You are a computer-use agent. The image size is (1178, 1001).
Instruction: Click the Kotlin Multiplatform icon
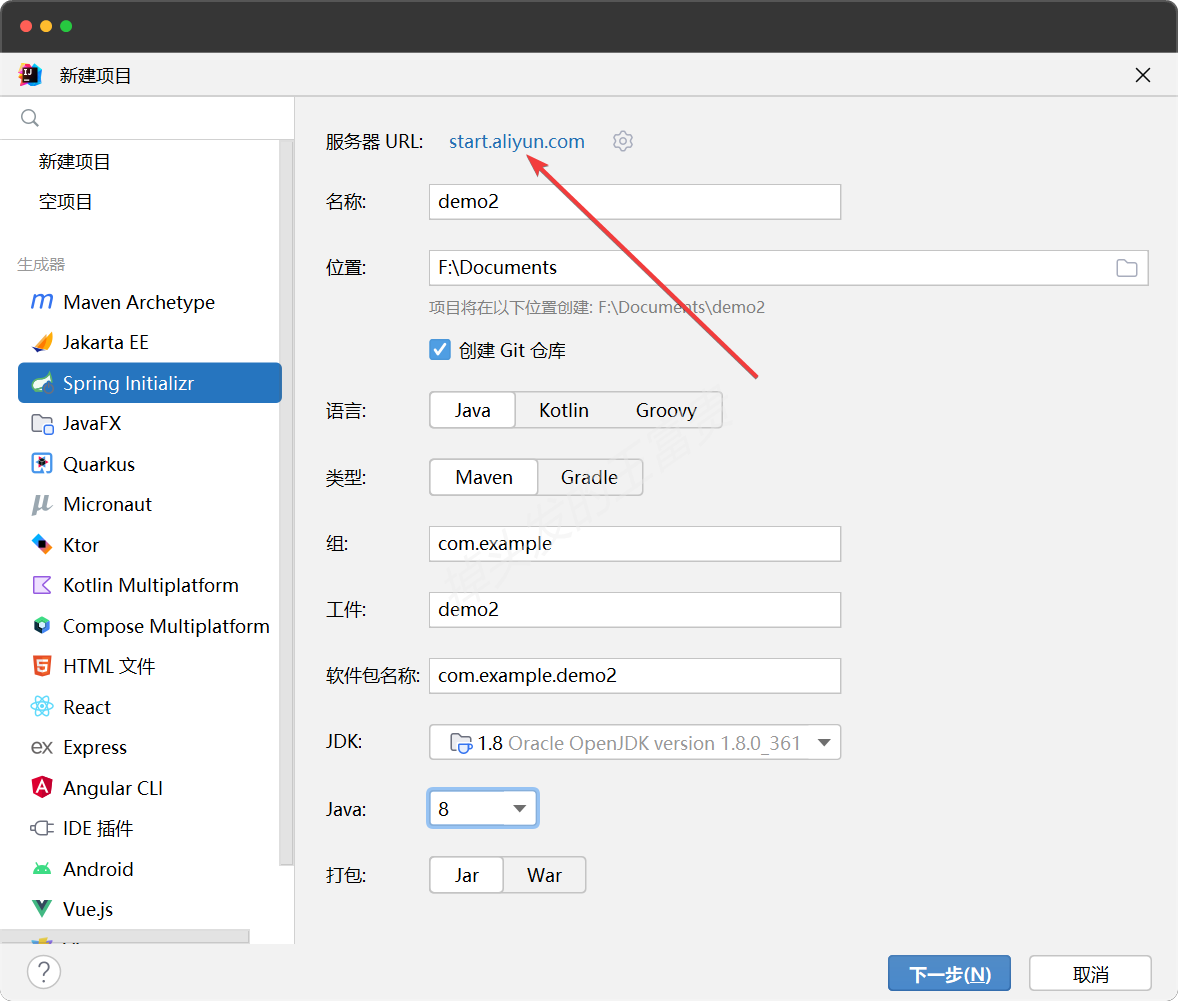[42, 585]
